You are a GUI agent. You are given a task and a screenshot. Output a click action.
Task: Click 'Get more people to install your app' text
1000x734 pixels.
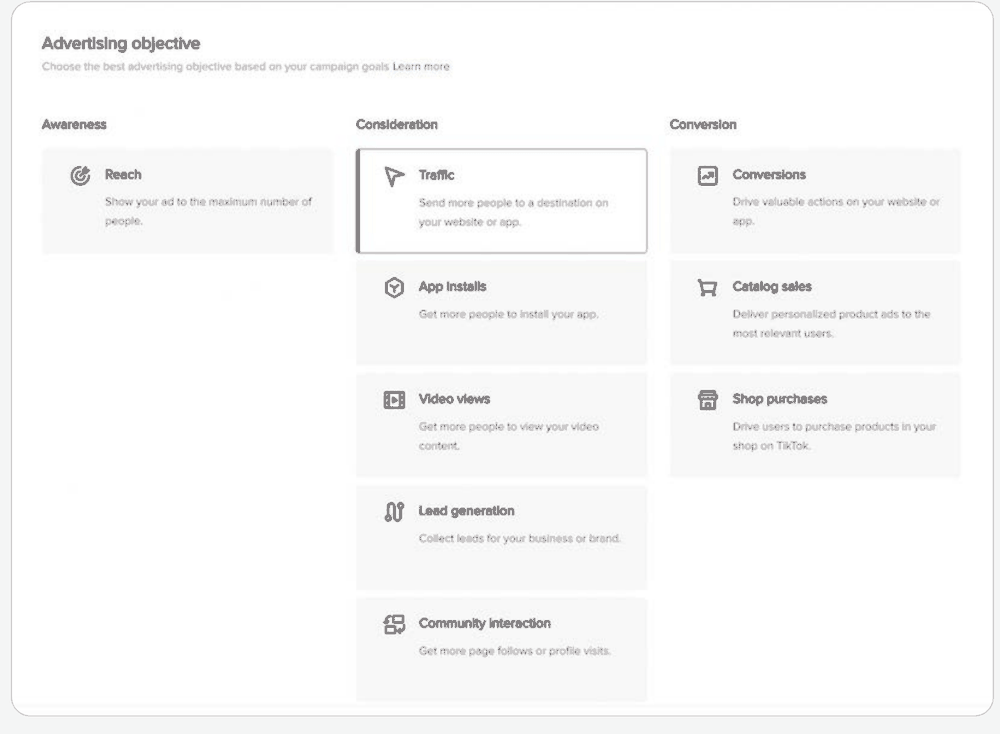click(508, 314)
